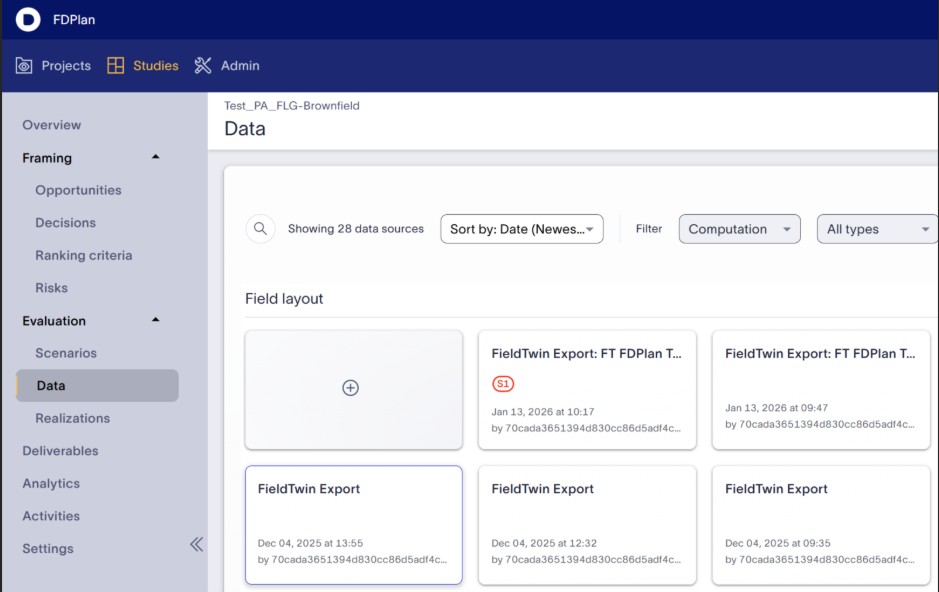Open Opportunities in the sidebar
This screenshot has width=939, height=592.
[x=78, y=190]
